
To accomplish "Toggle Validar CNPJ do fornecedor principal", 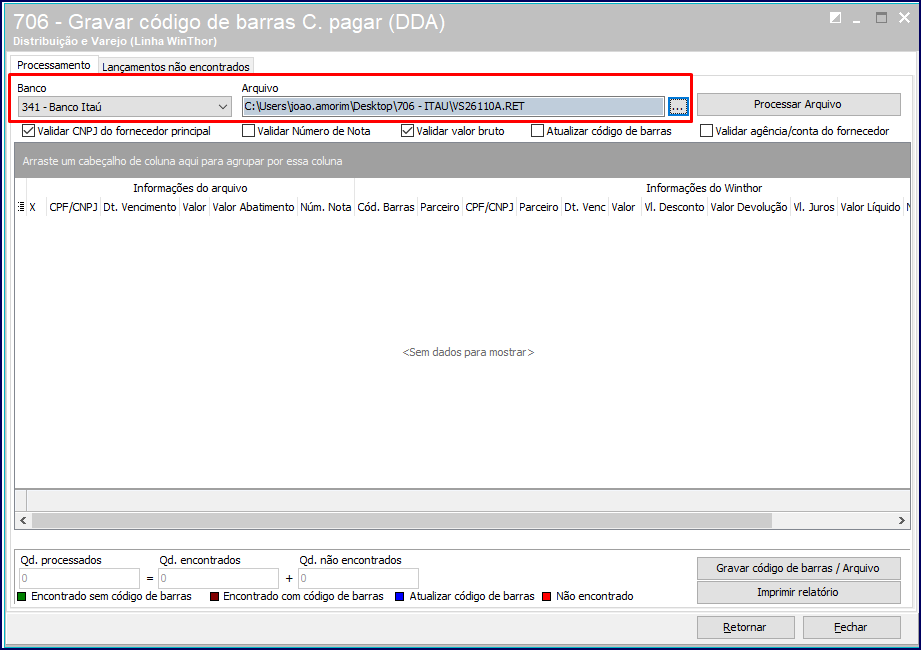I will tap(28, 131).
